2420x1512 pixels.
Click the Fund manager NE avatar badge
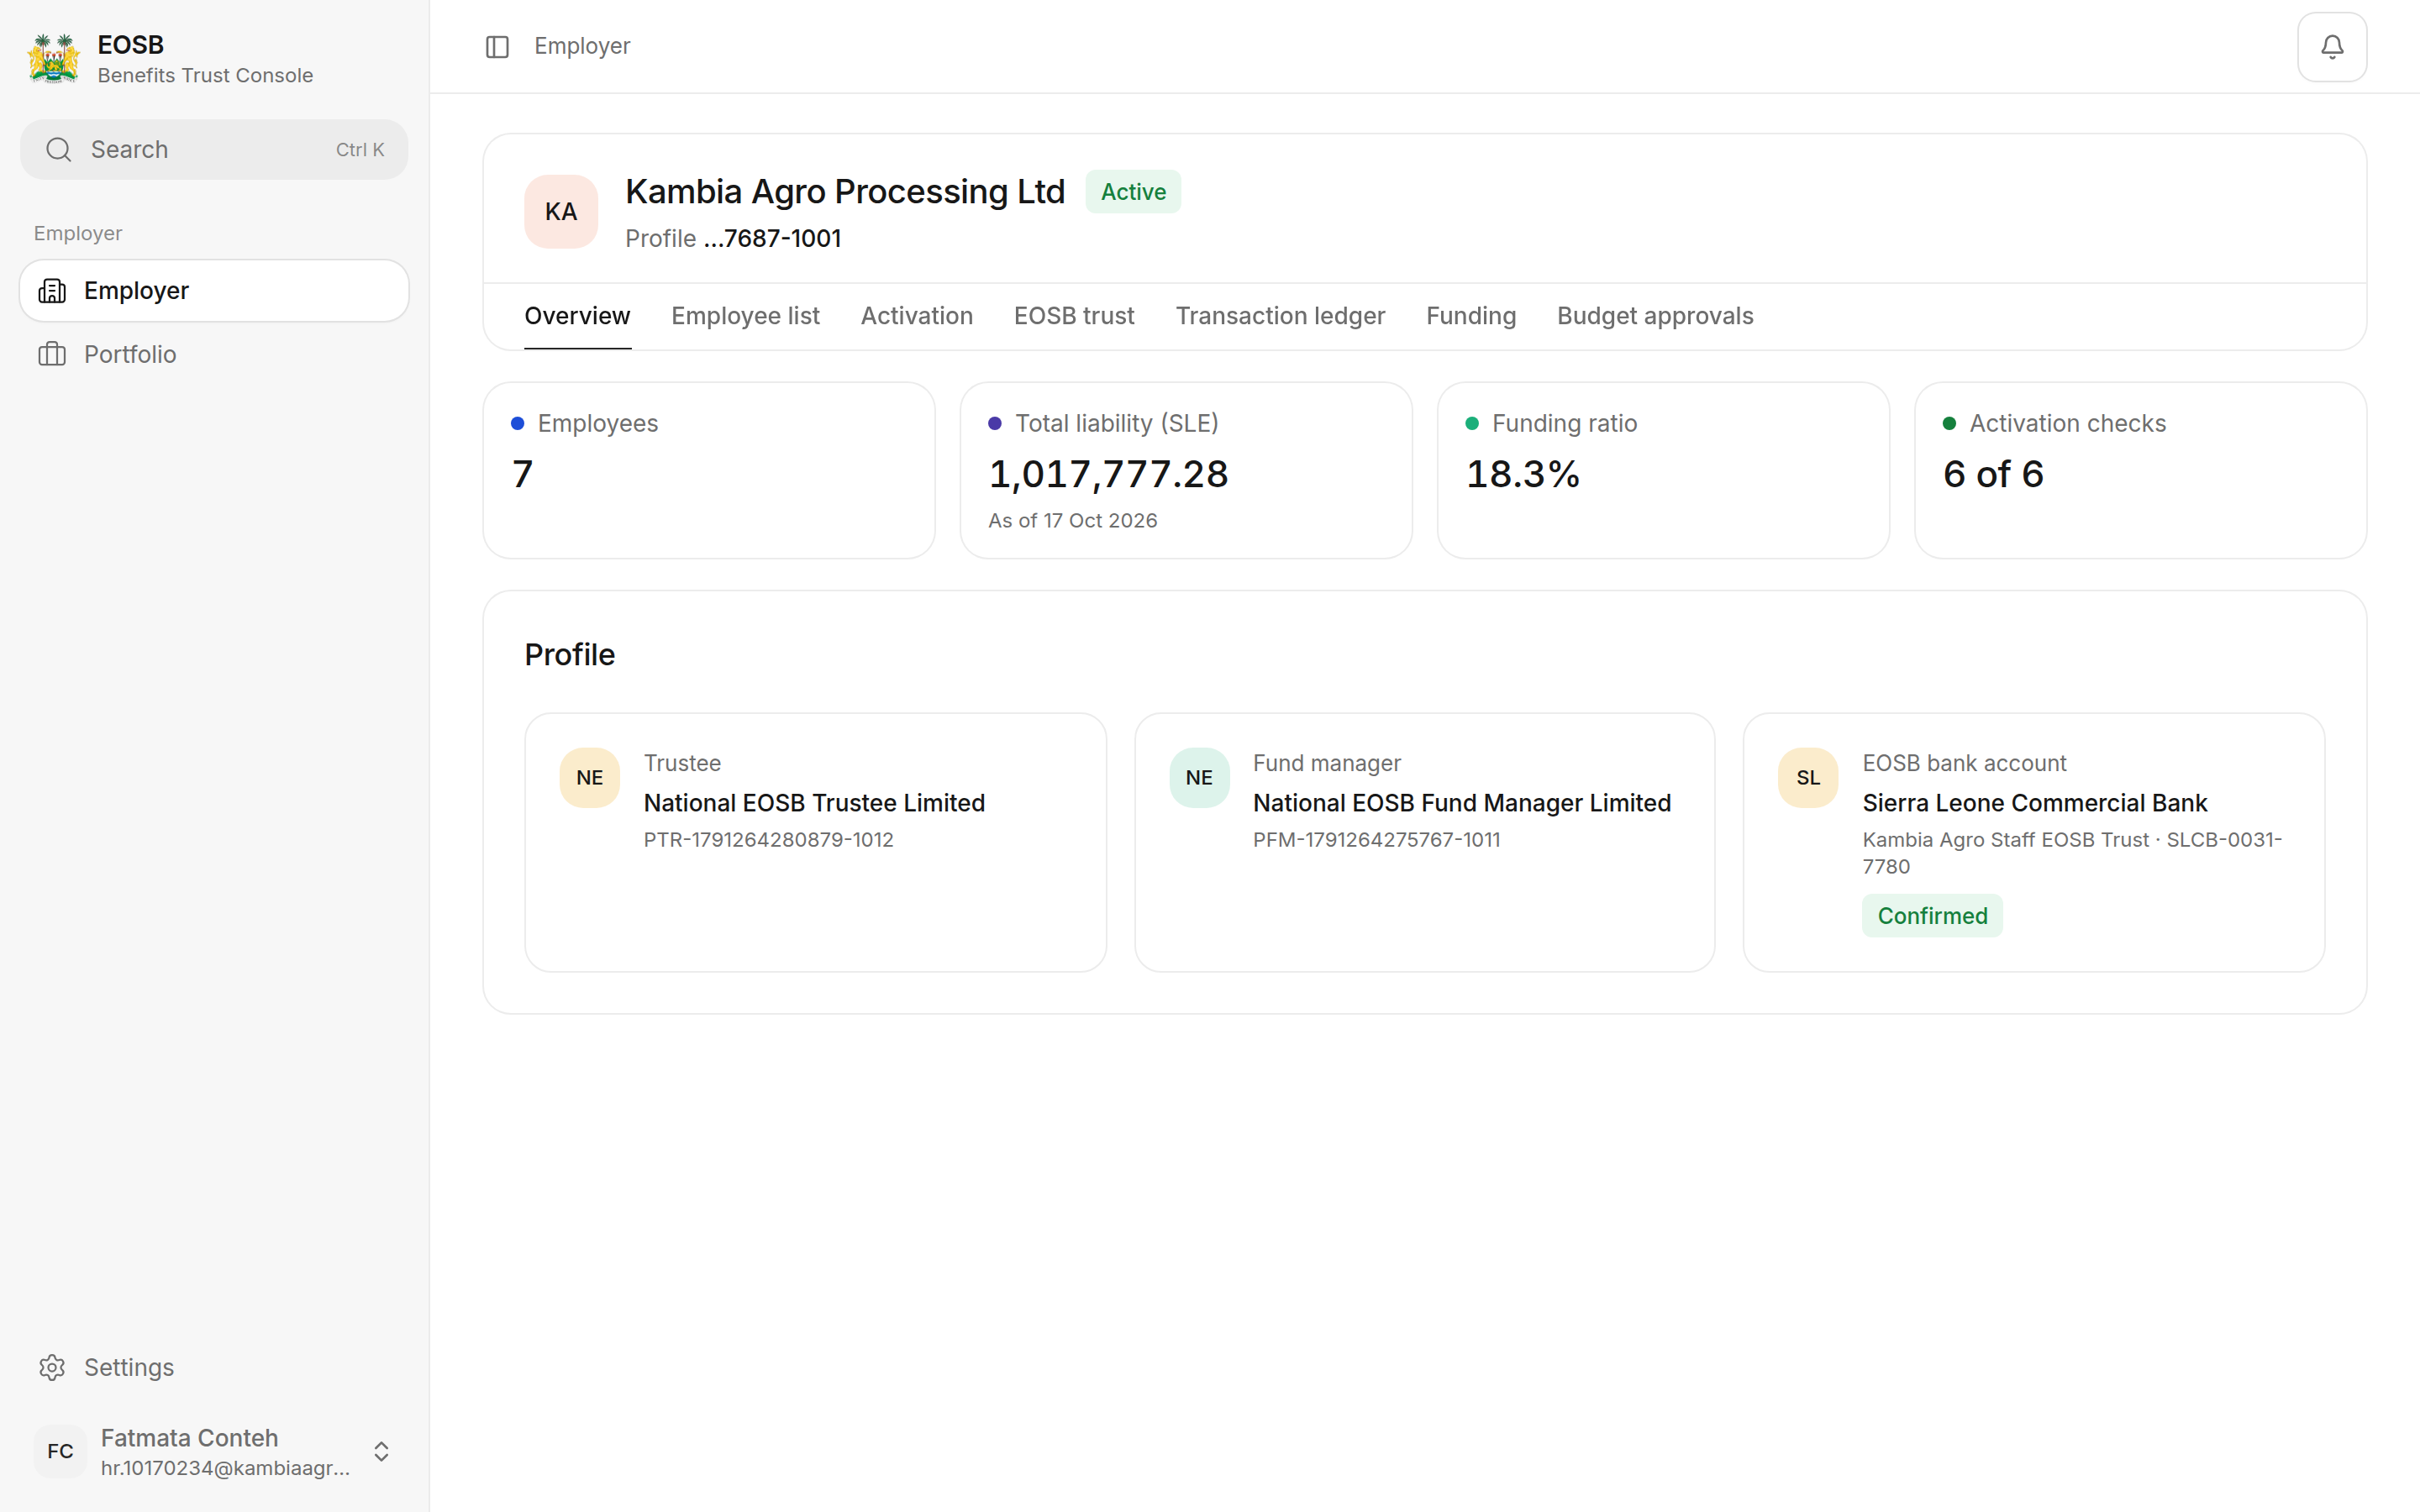1199,778
